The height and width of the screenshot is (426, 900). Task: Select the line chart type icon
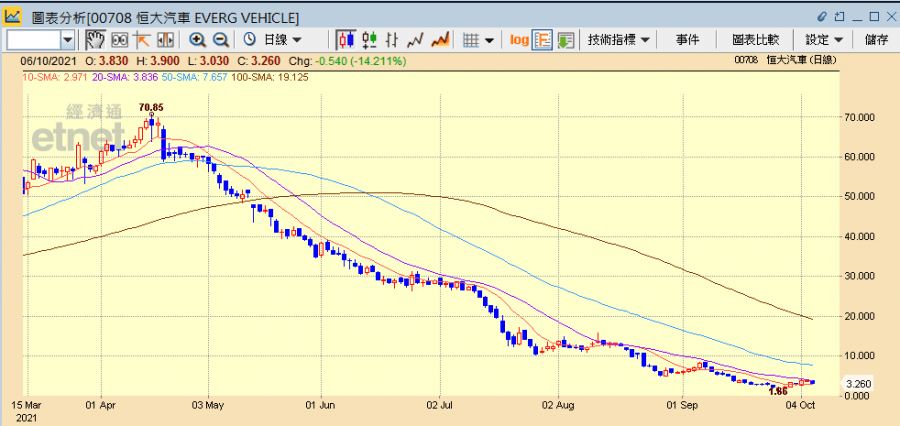coord(416,39)
